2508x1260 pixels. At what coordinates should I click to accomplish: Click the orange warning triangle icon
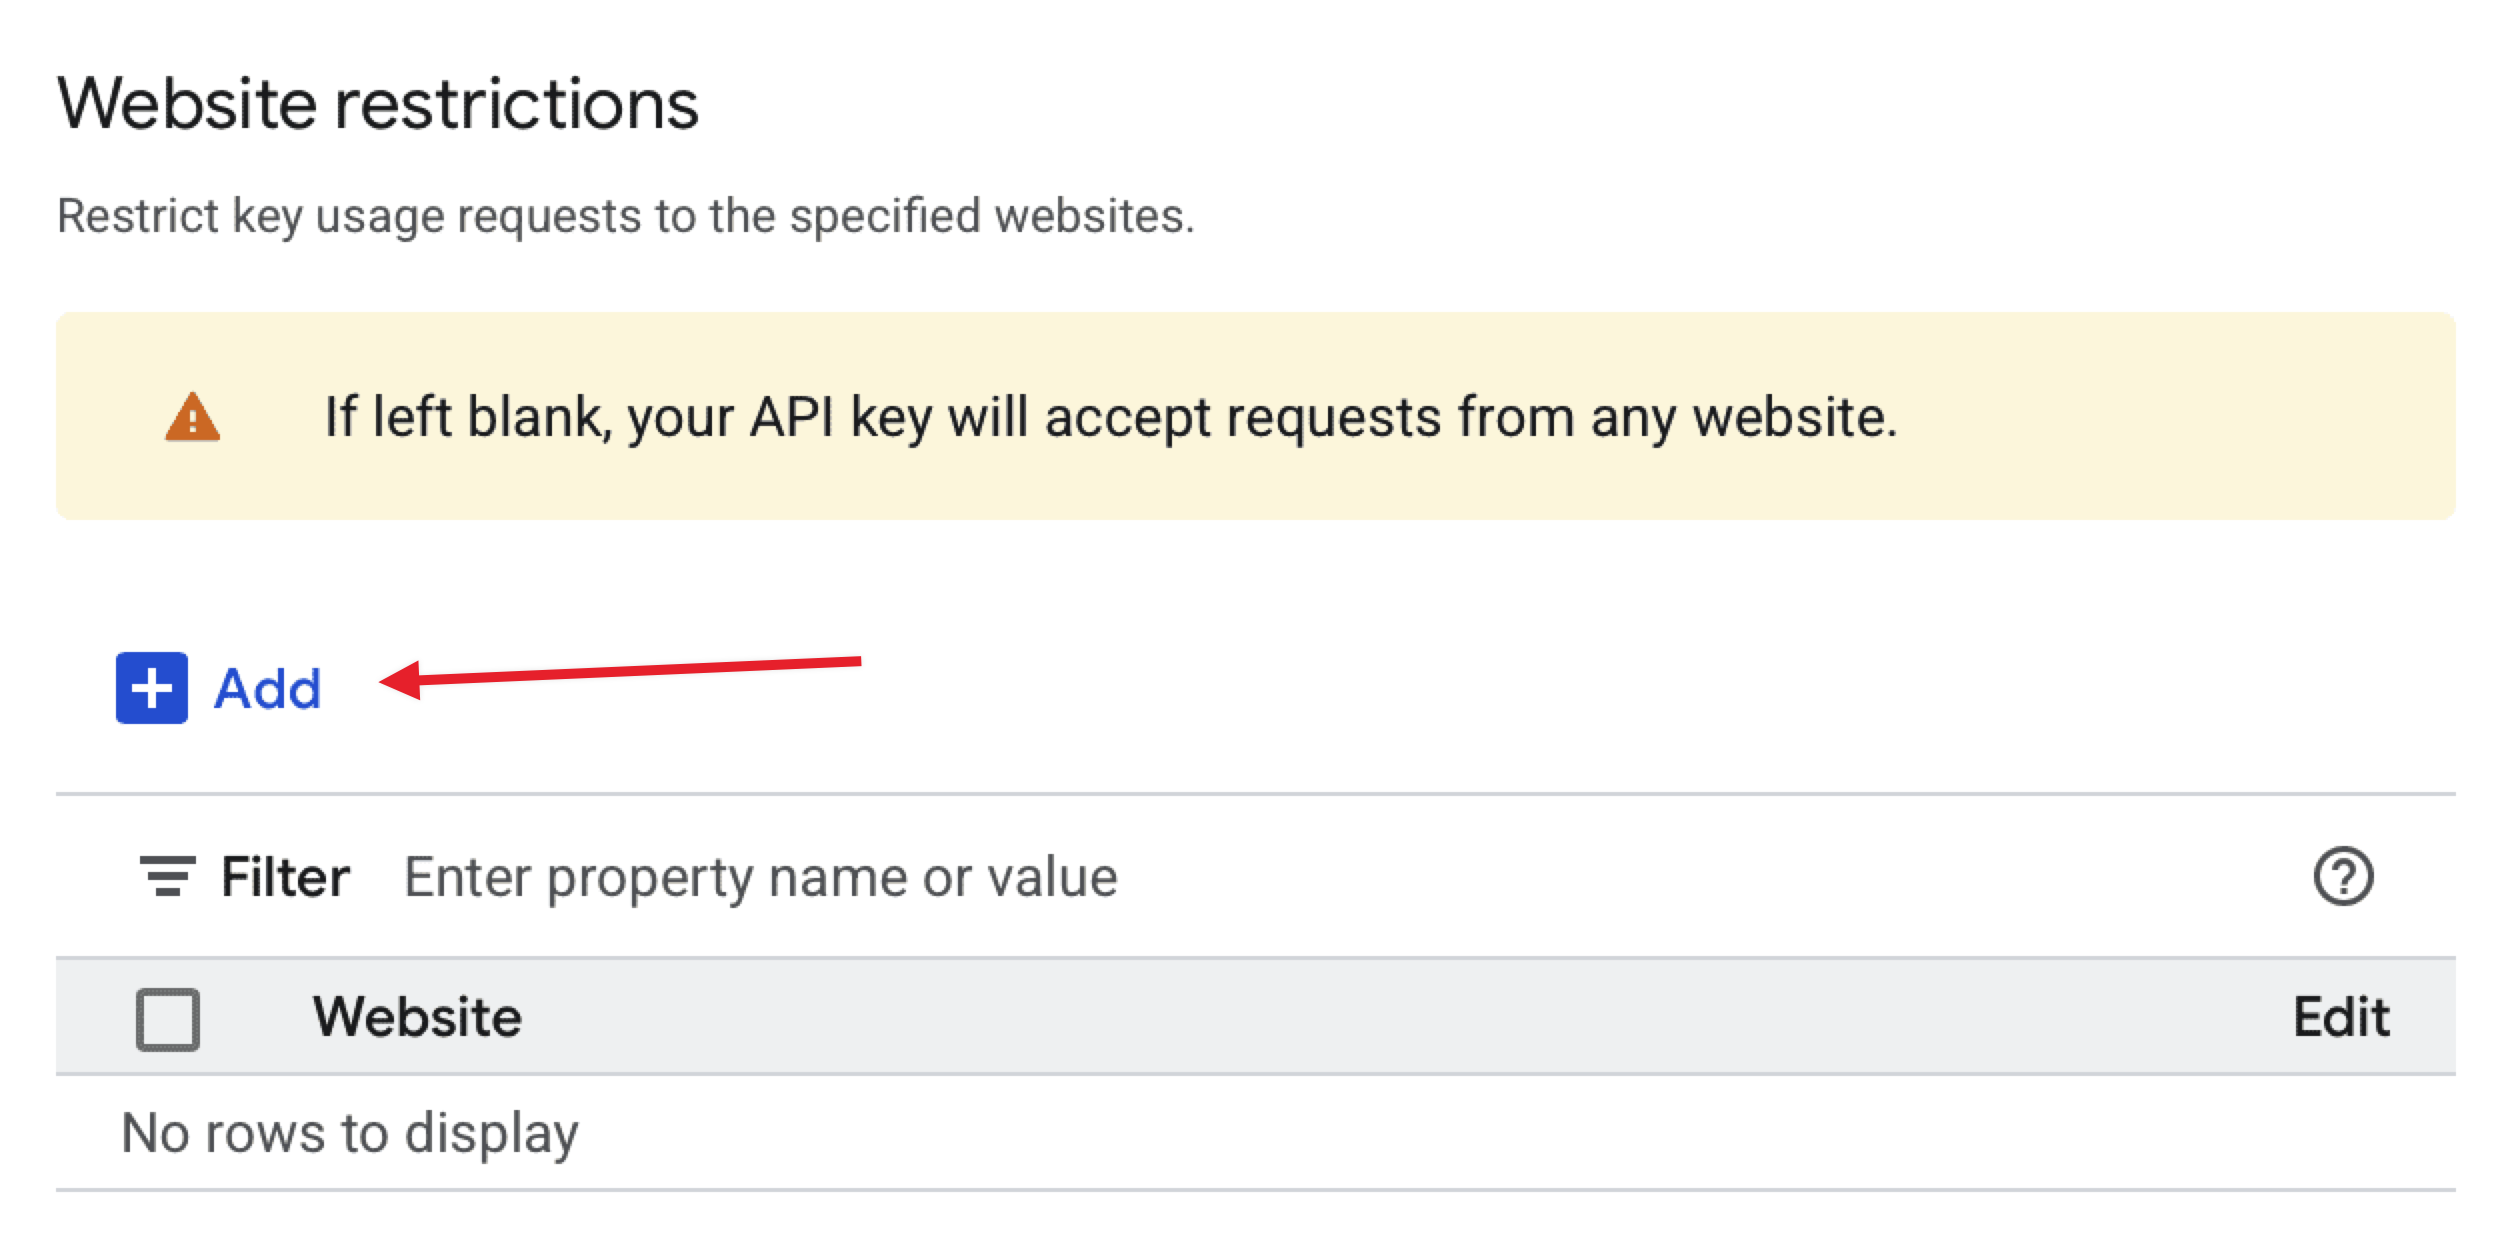click(x=192, y=417)
